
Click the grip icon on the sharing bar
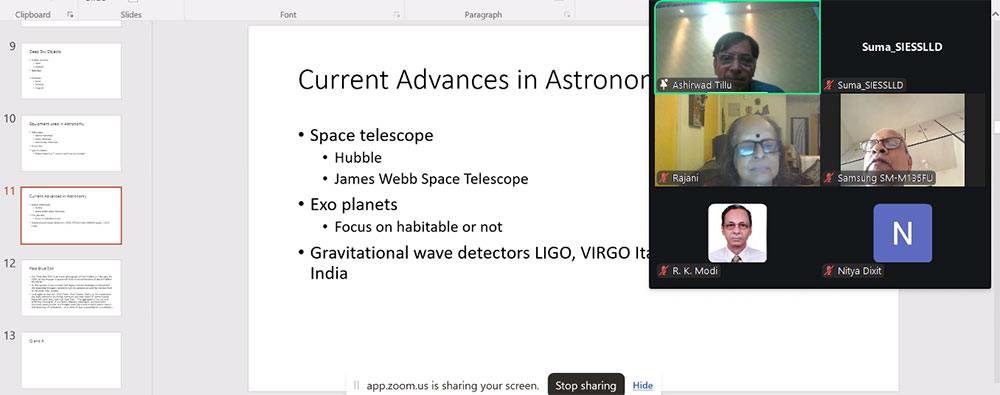(356, 385)
